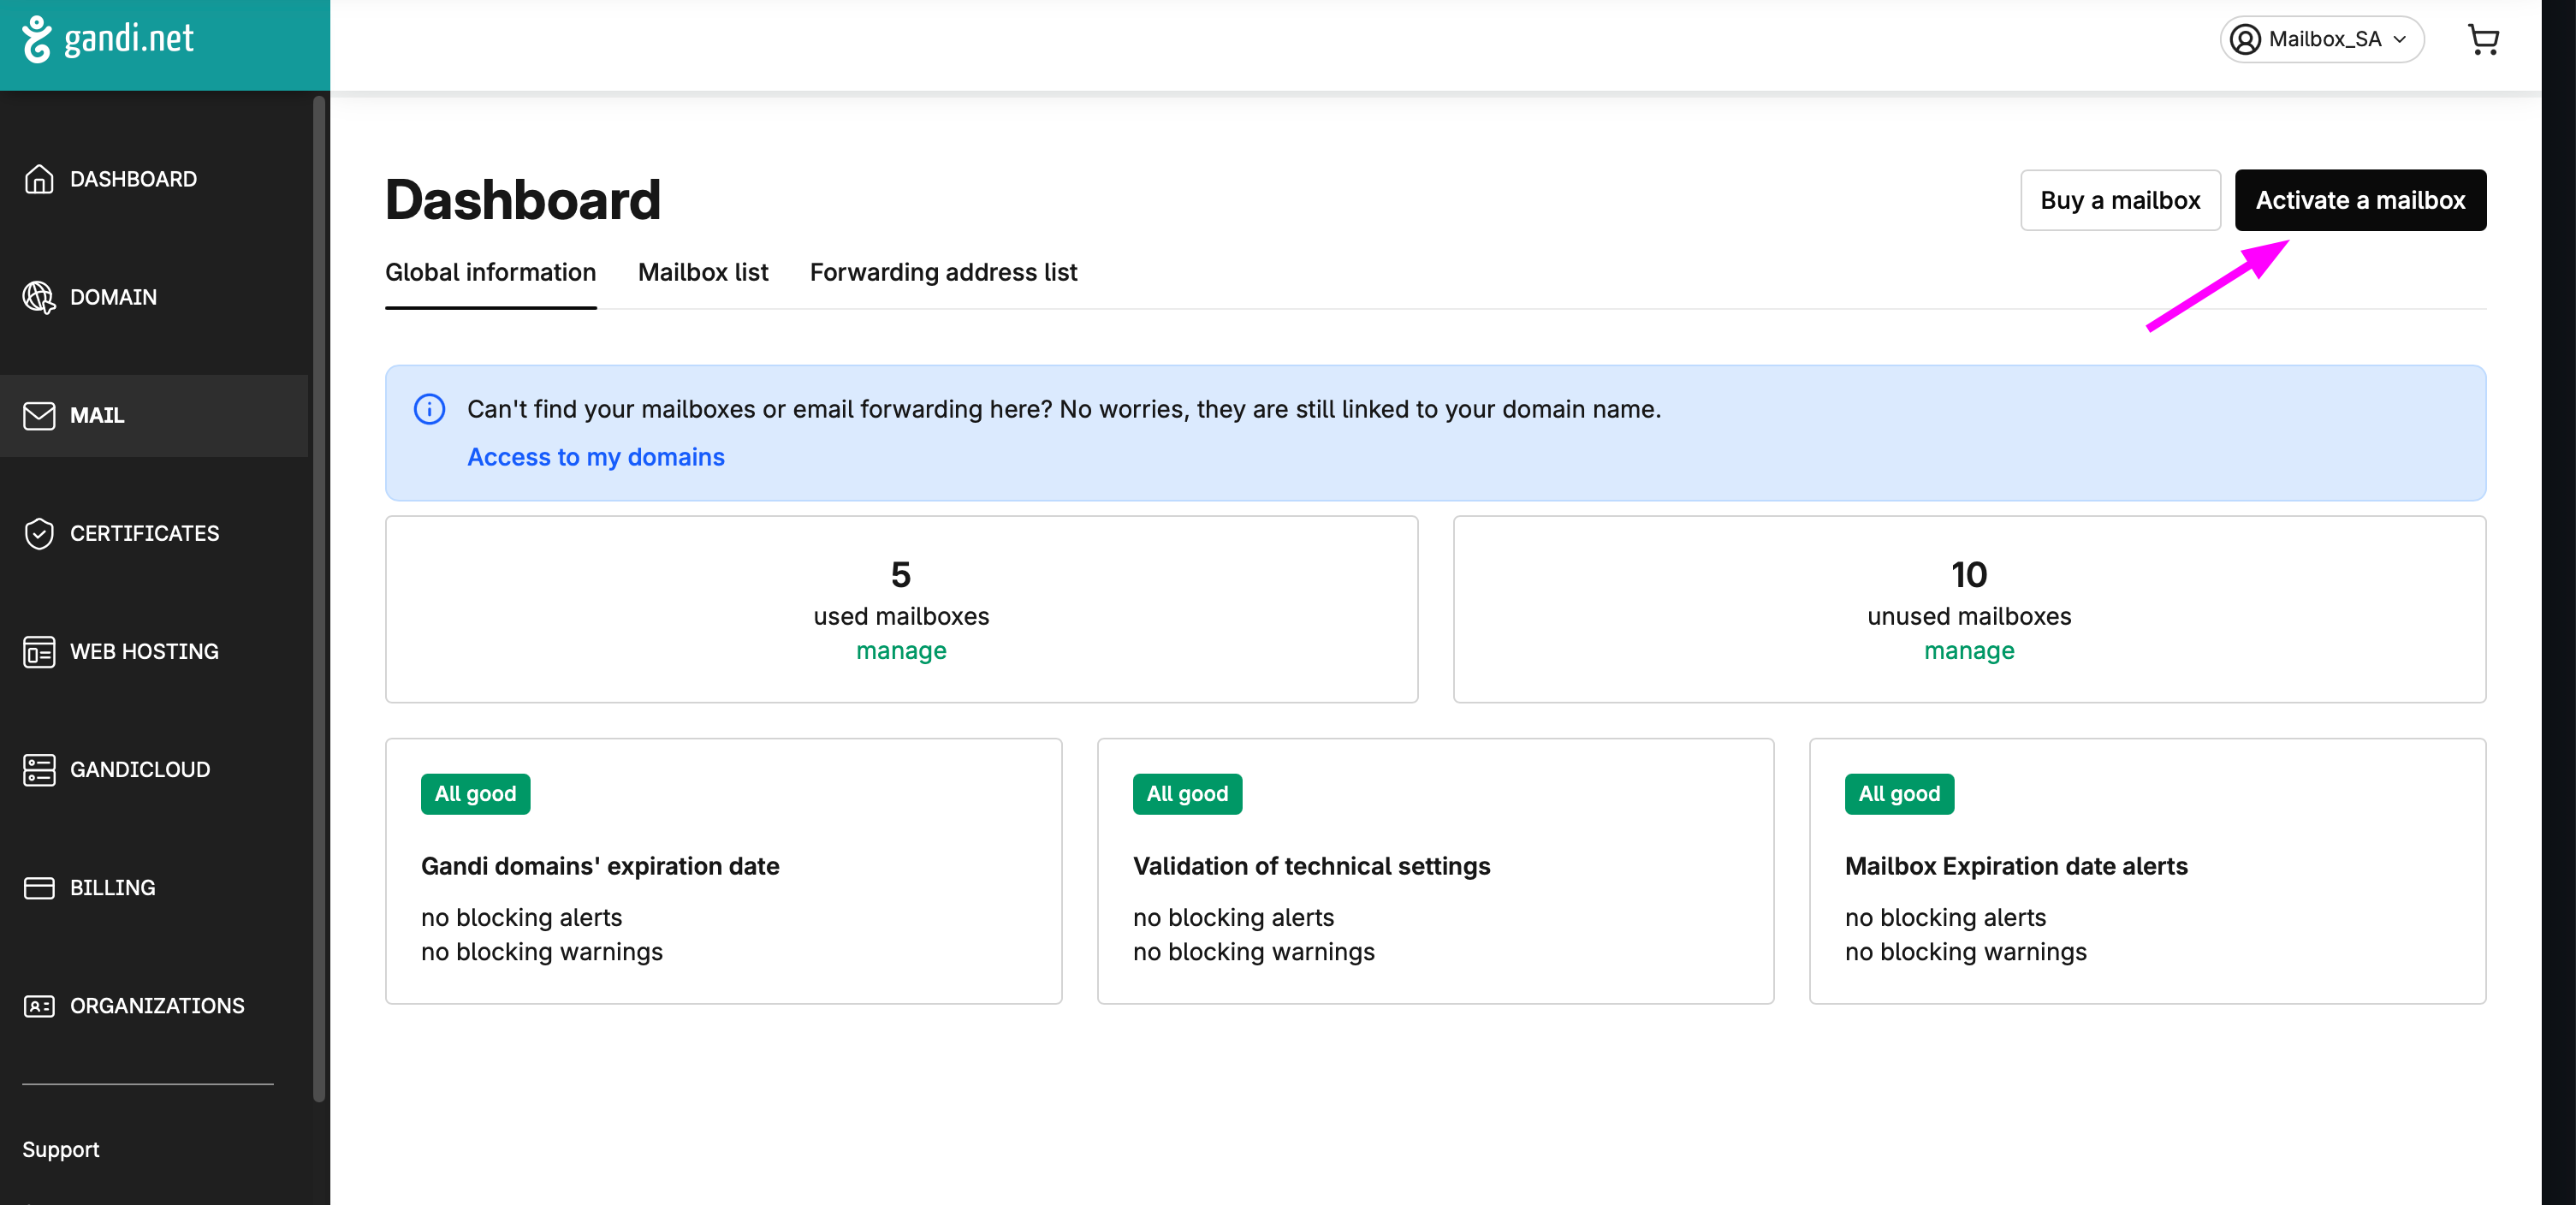Follow the Access to my domains link

[x=596, y=457]
